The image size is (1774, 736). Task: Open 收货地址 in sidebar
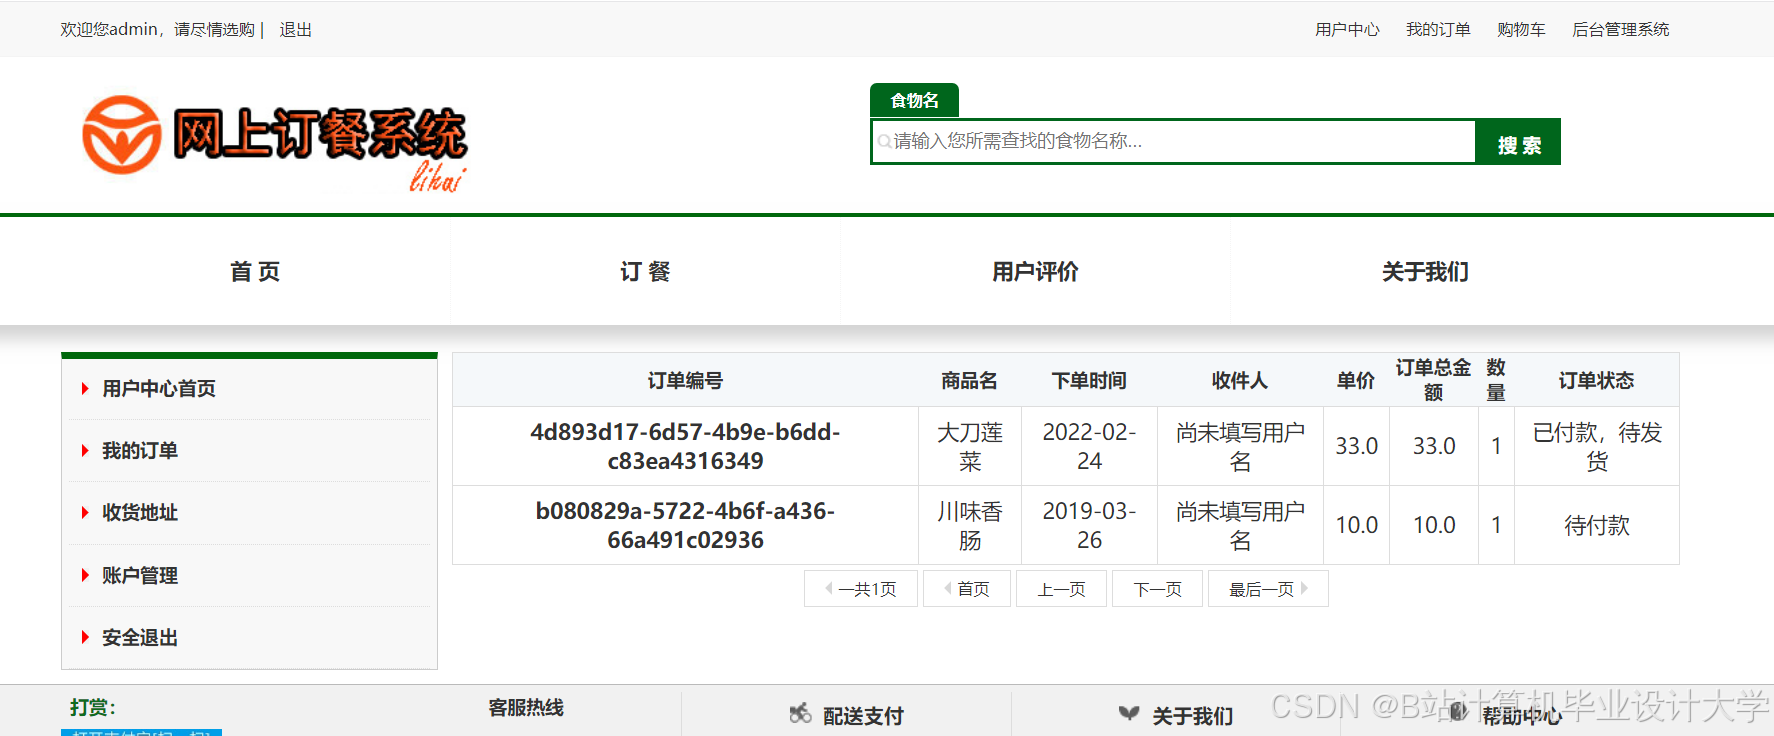tap(140, 513)
